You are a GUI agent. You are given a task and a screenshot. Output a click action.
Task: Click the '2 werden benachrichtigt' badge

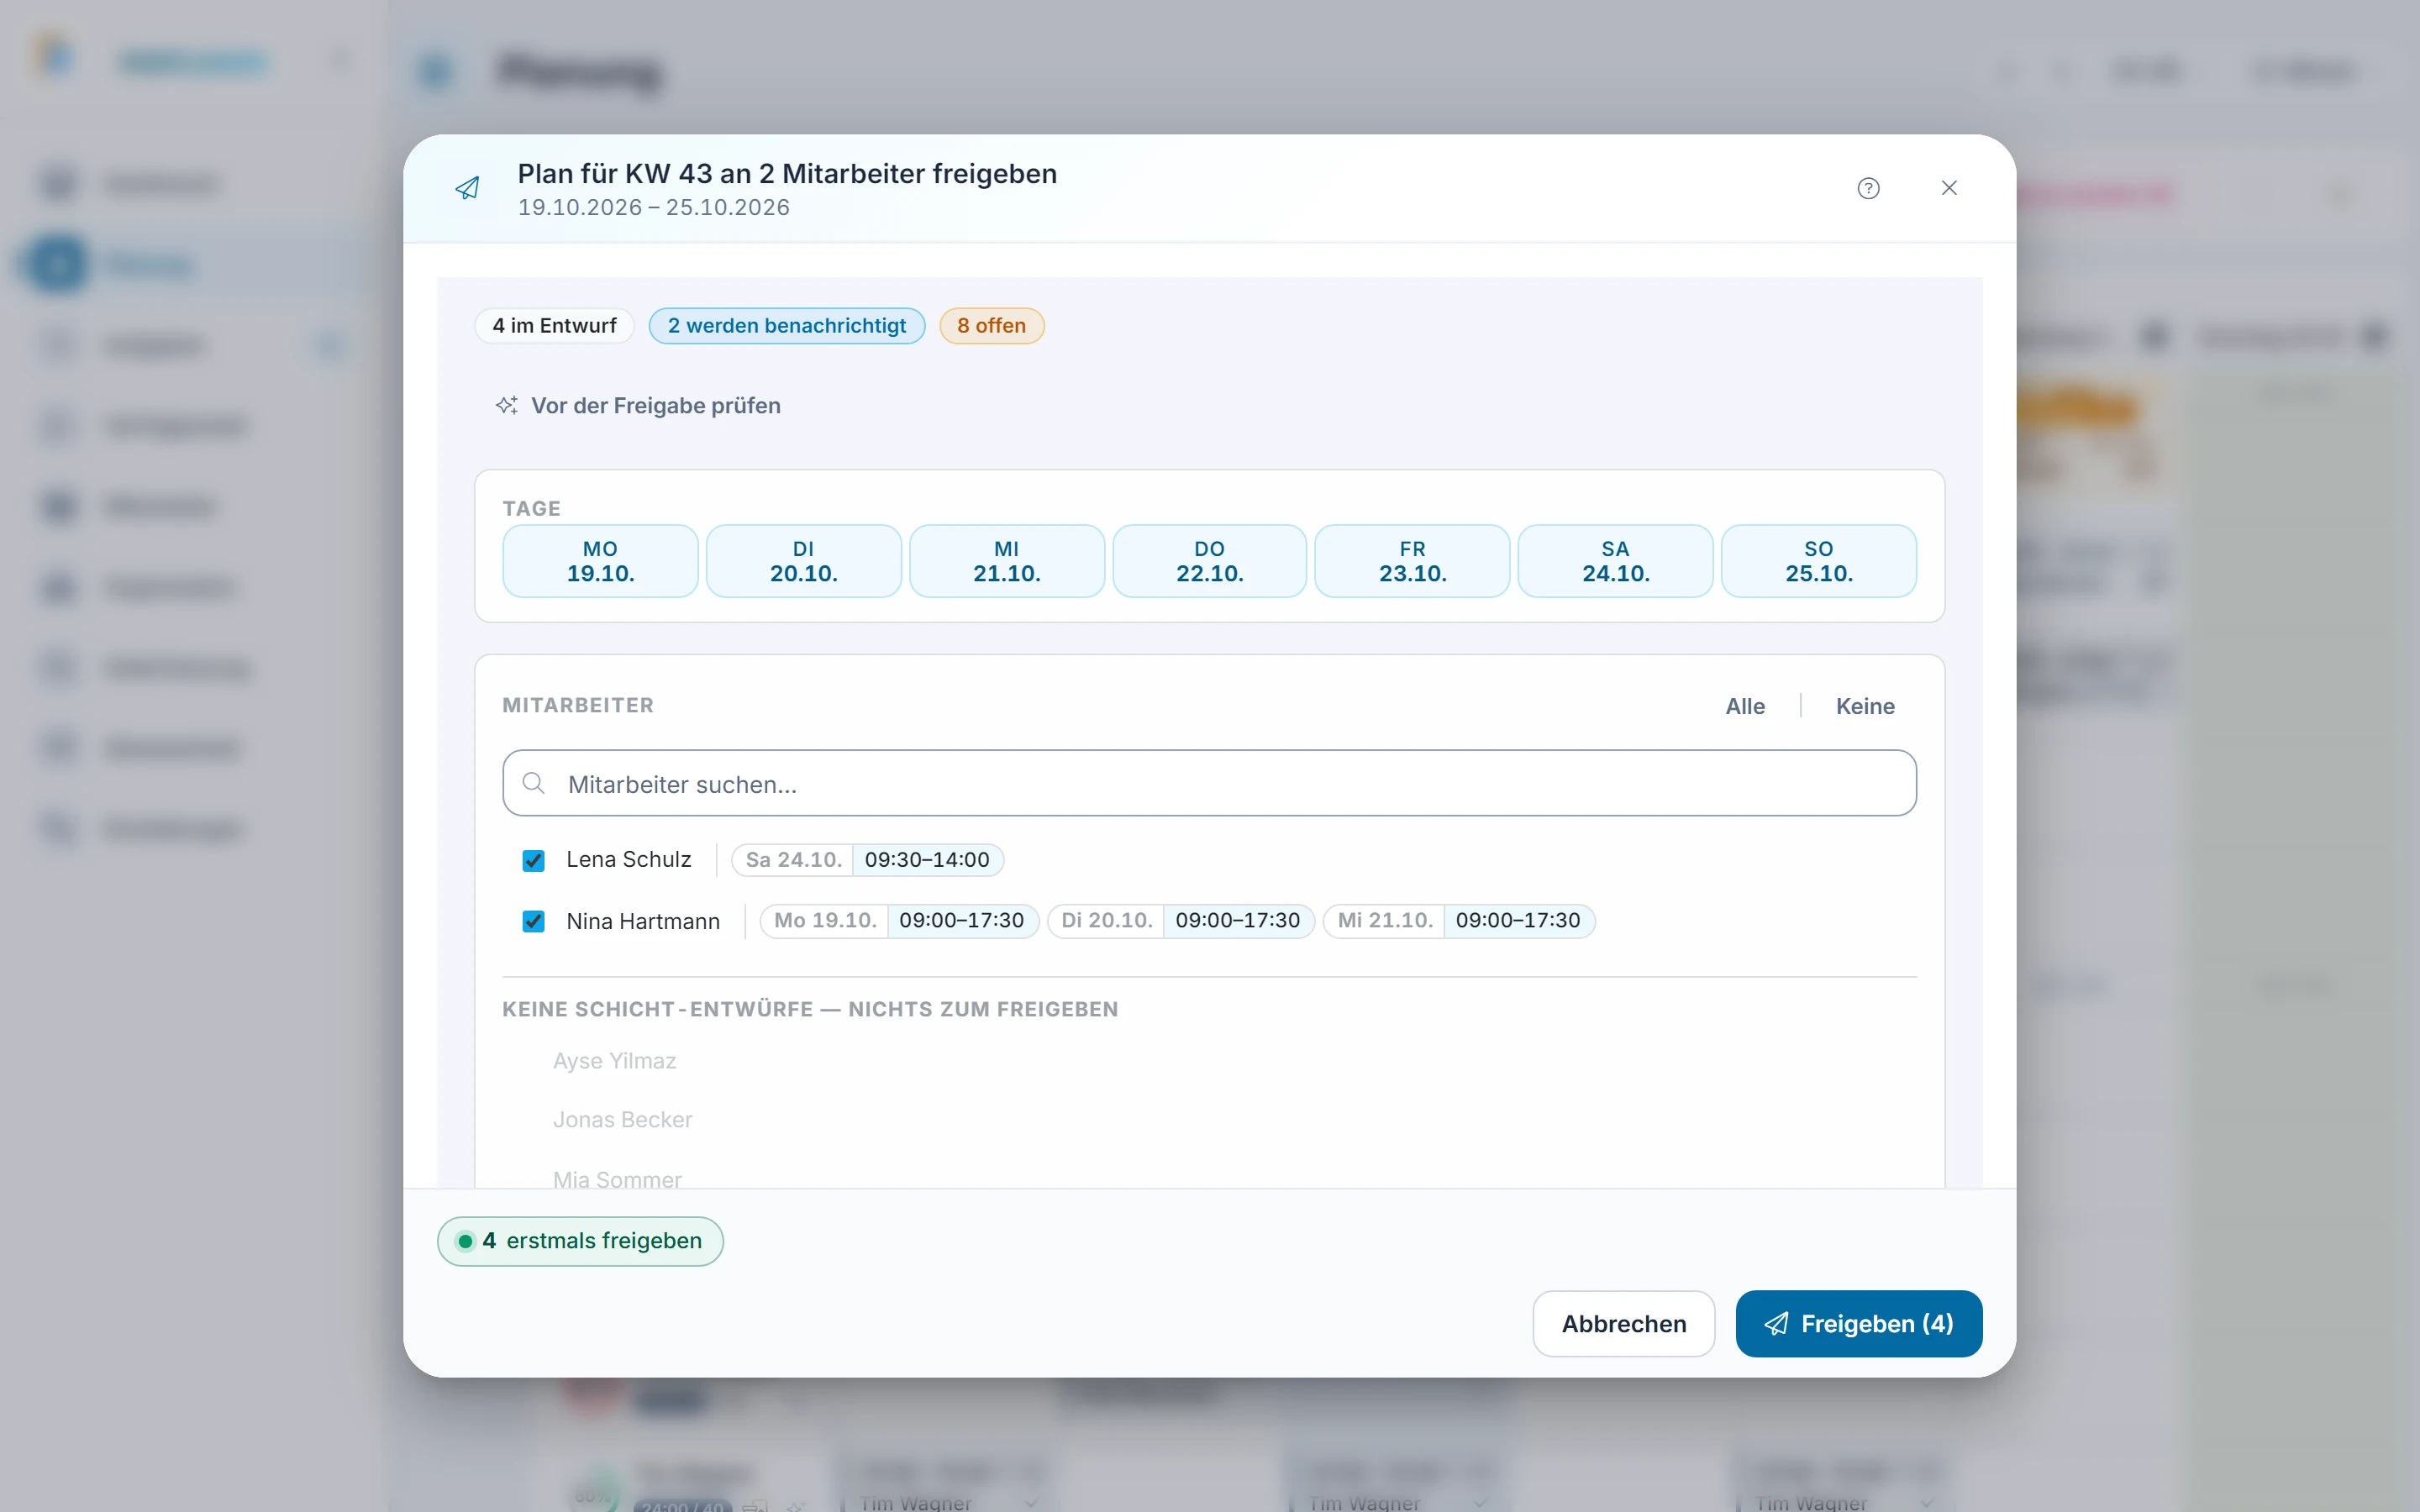(x=786, y=326)
